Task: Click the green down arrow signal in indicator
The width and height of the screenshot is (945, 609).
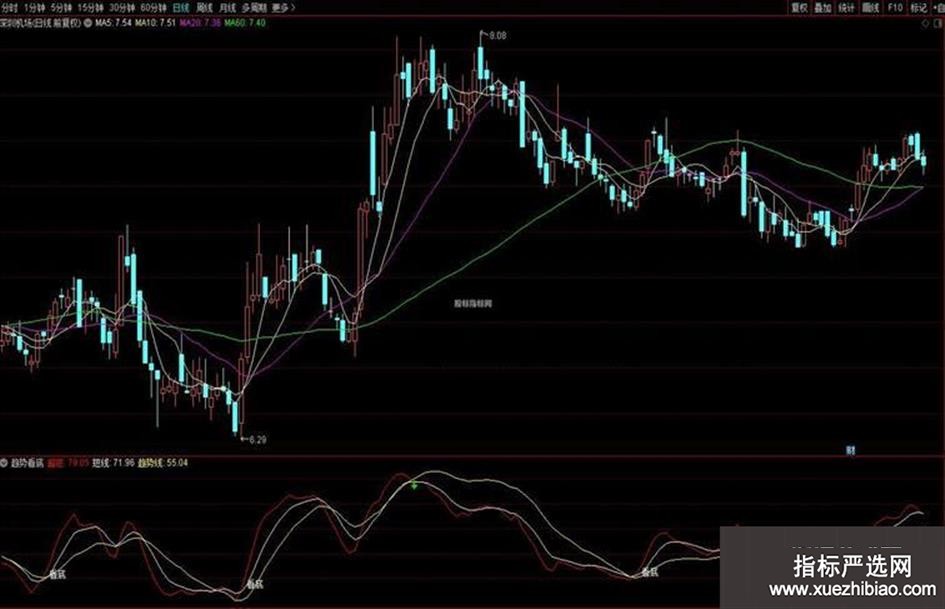Action: coord(414,484)
